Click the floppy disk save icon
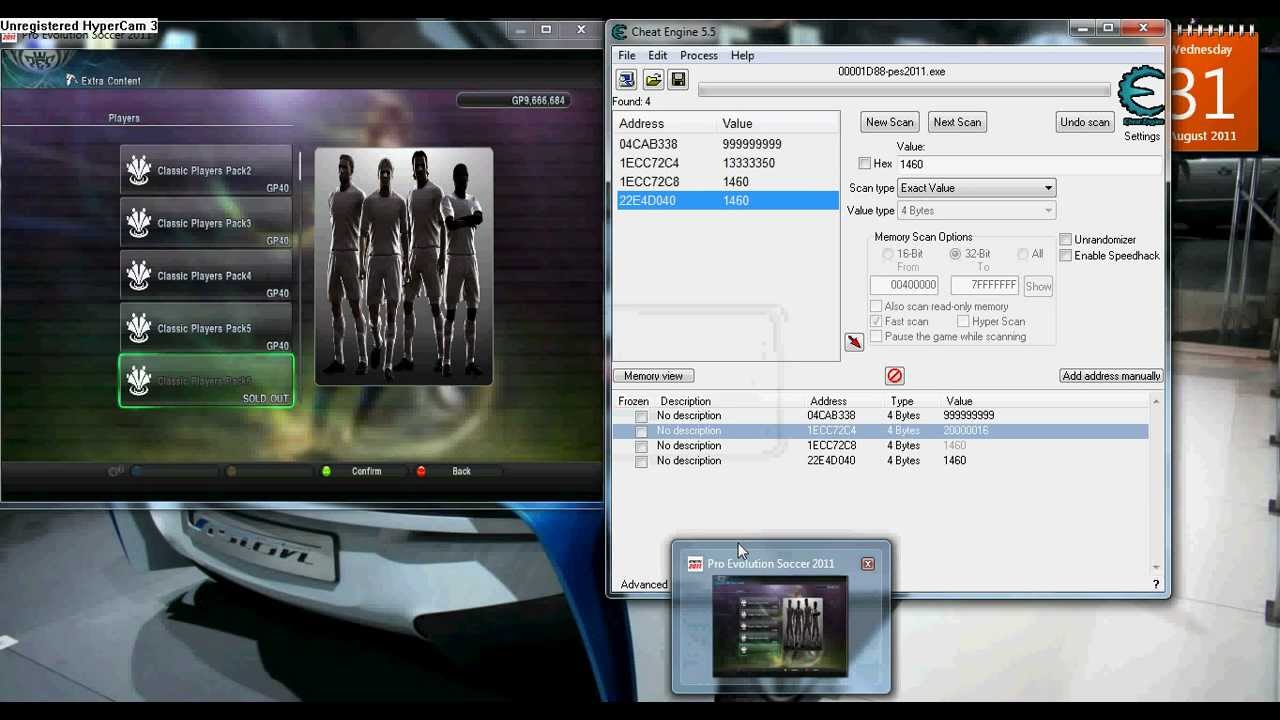Viewport: 1280px width, 720px height. (678, 80)
